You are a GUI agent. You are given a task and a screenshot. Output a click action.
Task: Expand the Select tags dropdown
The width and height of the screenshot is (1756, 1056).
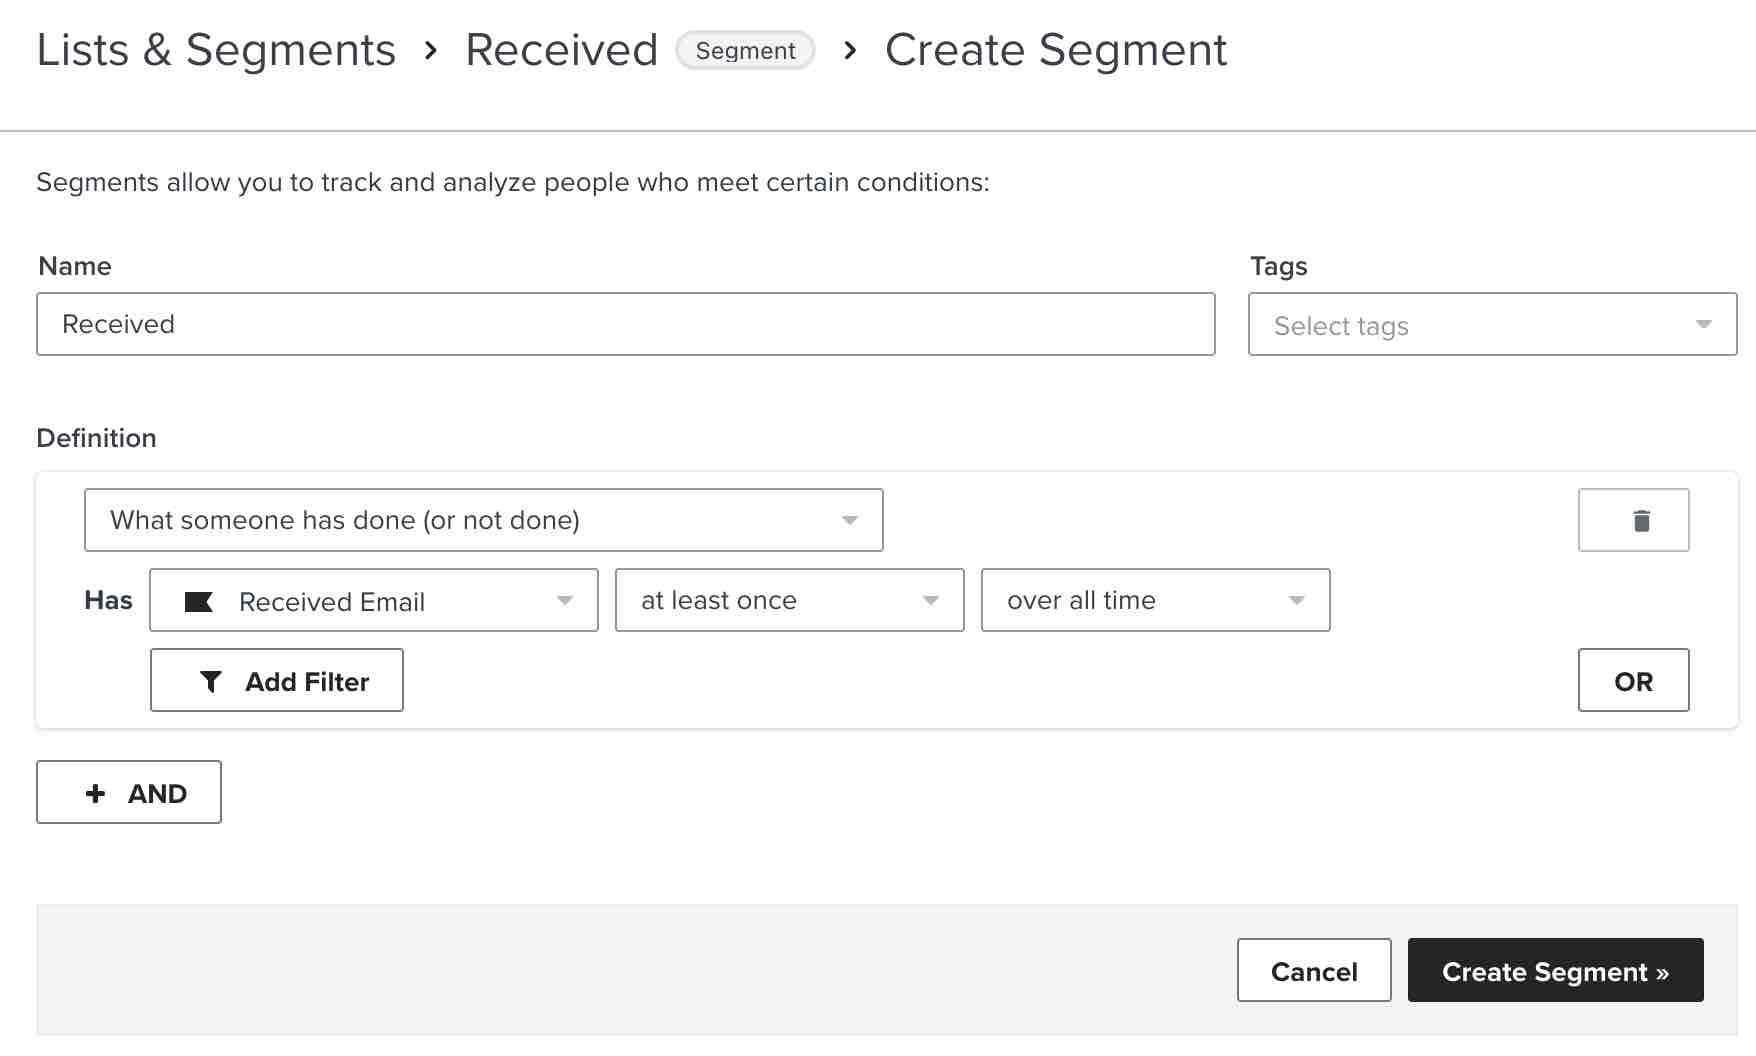click(1492, 324)
